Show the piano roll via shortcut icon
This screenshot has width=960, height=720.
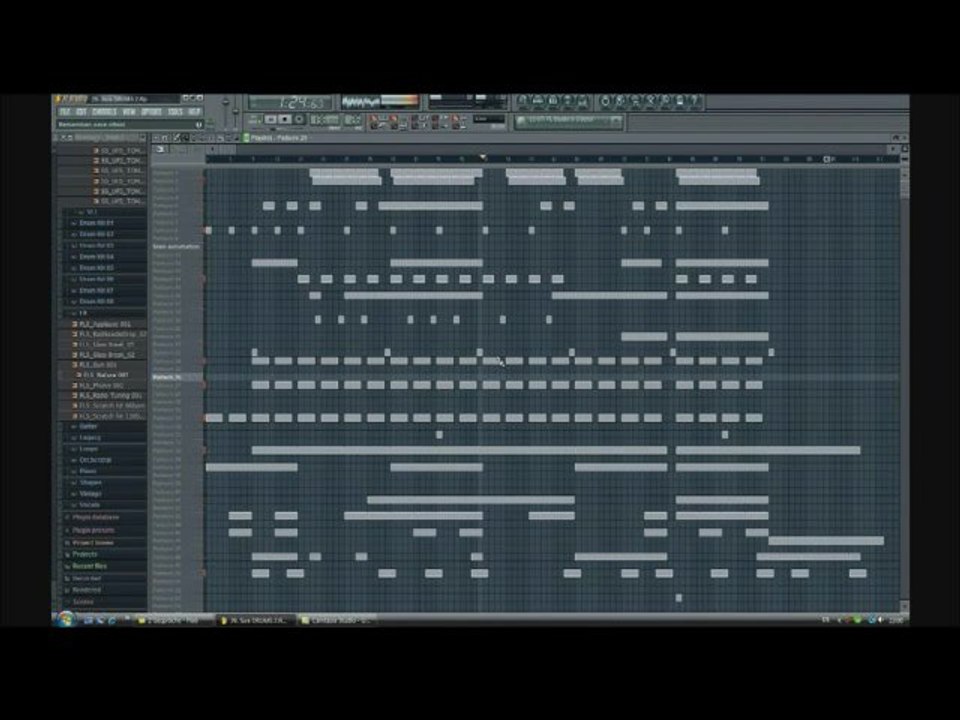coord(553,101)
